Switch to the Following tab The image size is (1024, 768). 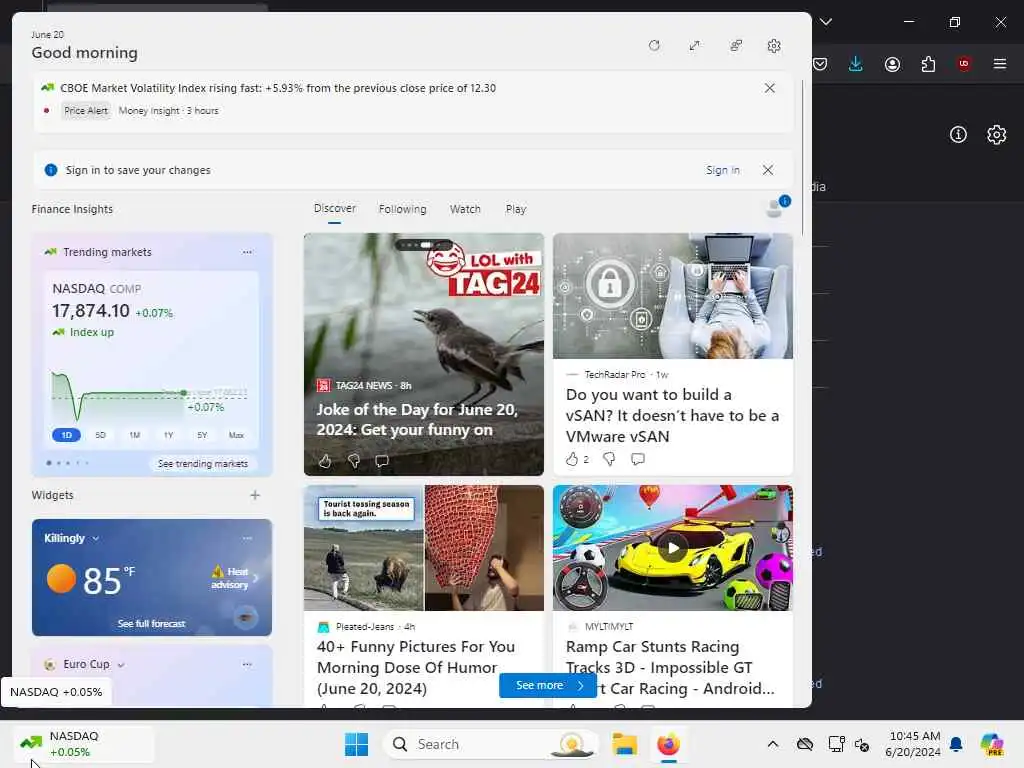402,209
